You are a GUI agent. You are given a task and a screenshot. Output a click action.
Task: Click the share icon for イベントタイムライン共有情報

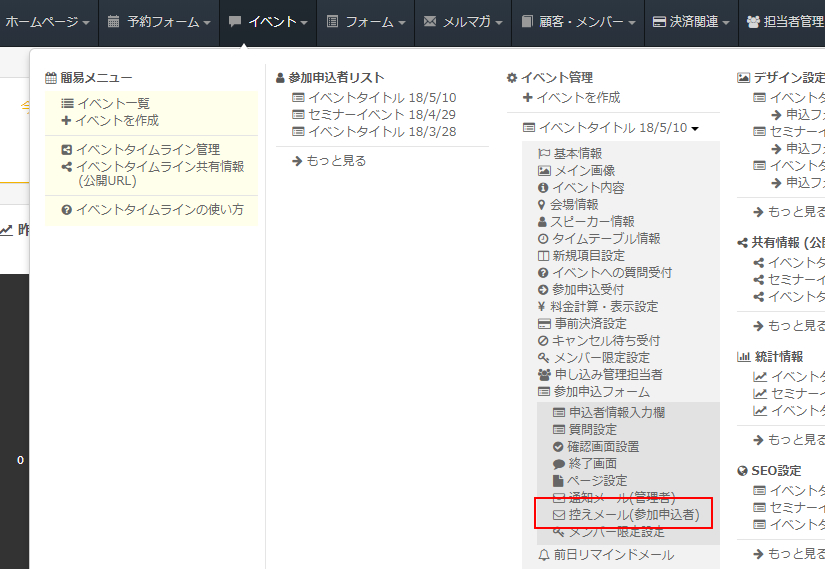[67, 167]
